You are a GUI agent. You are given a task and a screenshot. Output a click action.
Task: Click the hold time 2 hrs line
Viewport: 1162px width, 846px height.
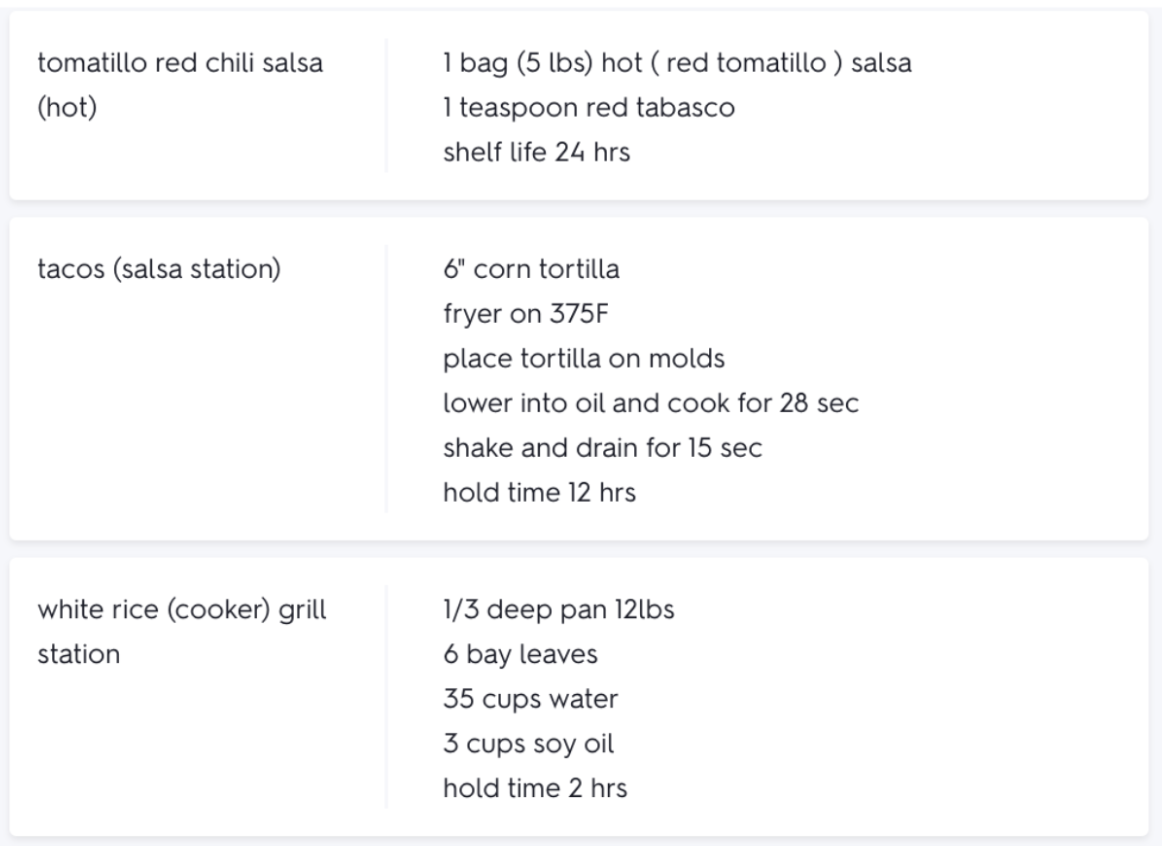(x=535, y=789)
